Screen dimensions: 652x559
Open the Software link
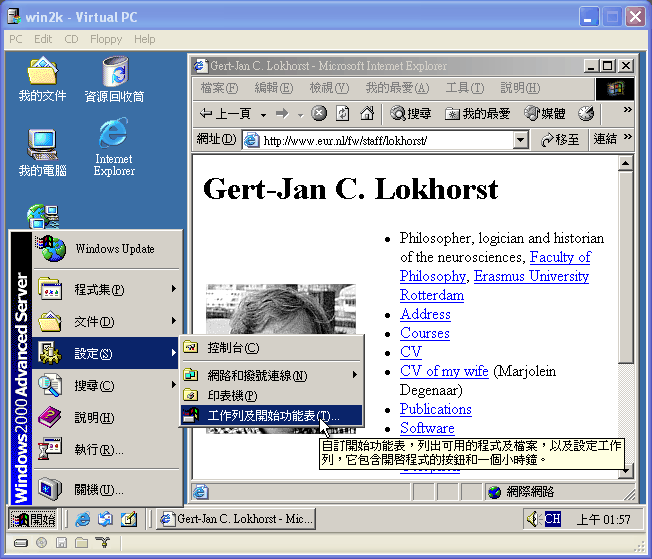coord(427,428)
